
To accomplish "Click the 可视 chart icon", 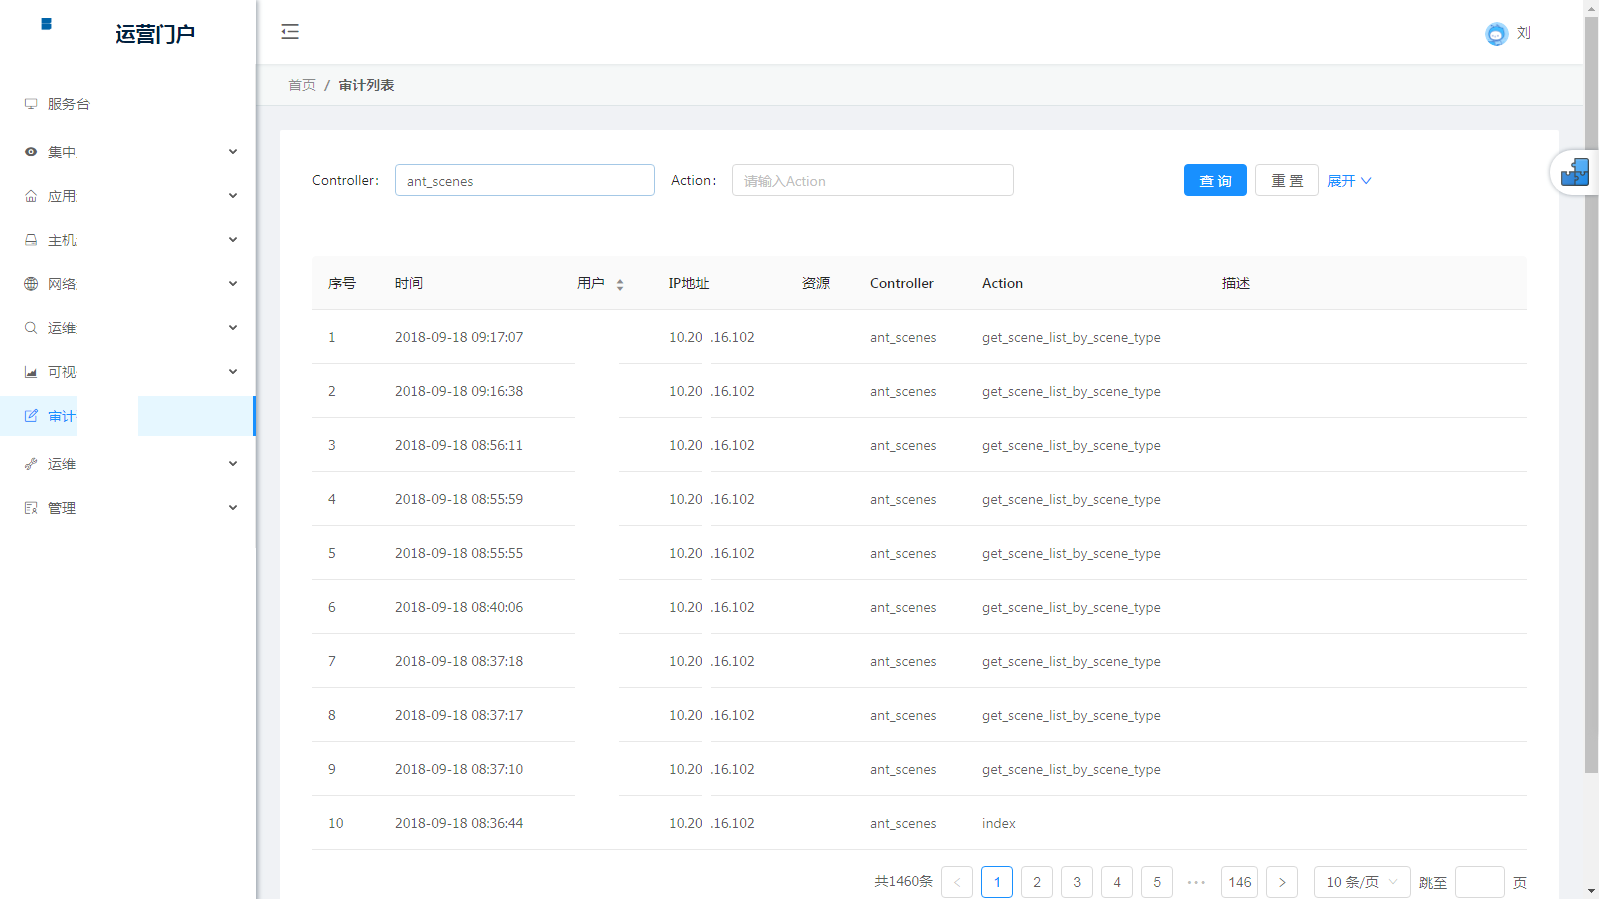I will [31, 372].
